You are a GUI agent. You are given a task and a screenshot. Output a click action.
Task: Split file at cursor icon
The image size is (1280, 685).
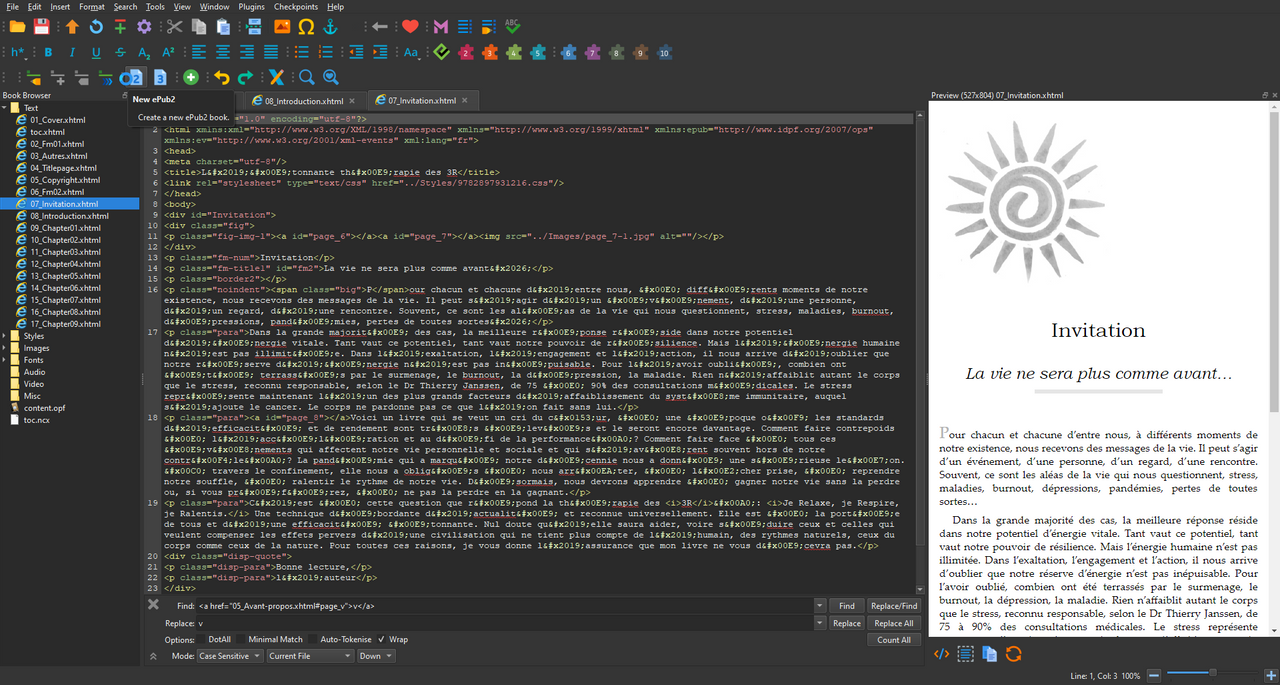pyautogui.click(x=254, y=26)
